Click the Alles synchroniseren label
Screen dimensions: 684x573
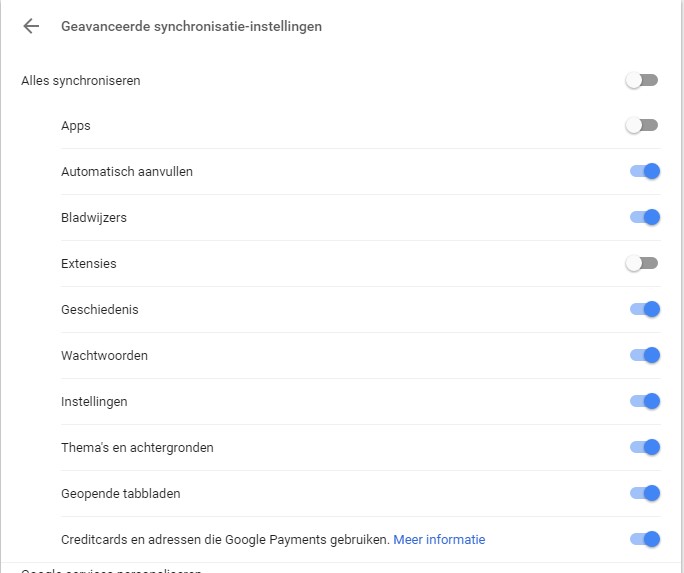[x=81, y=81]
